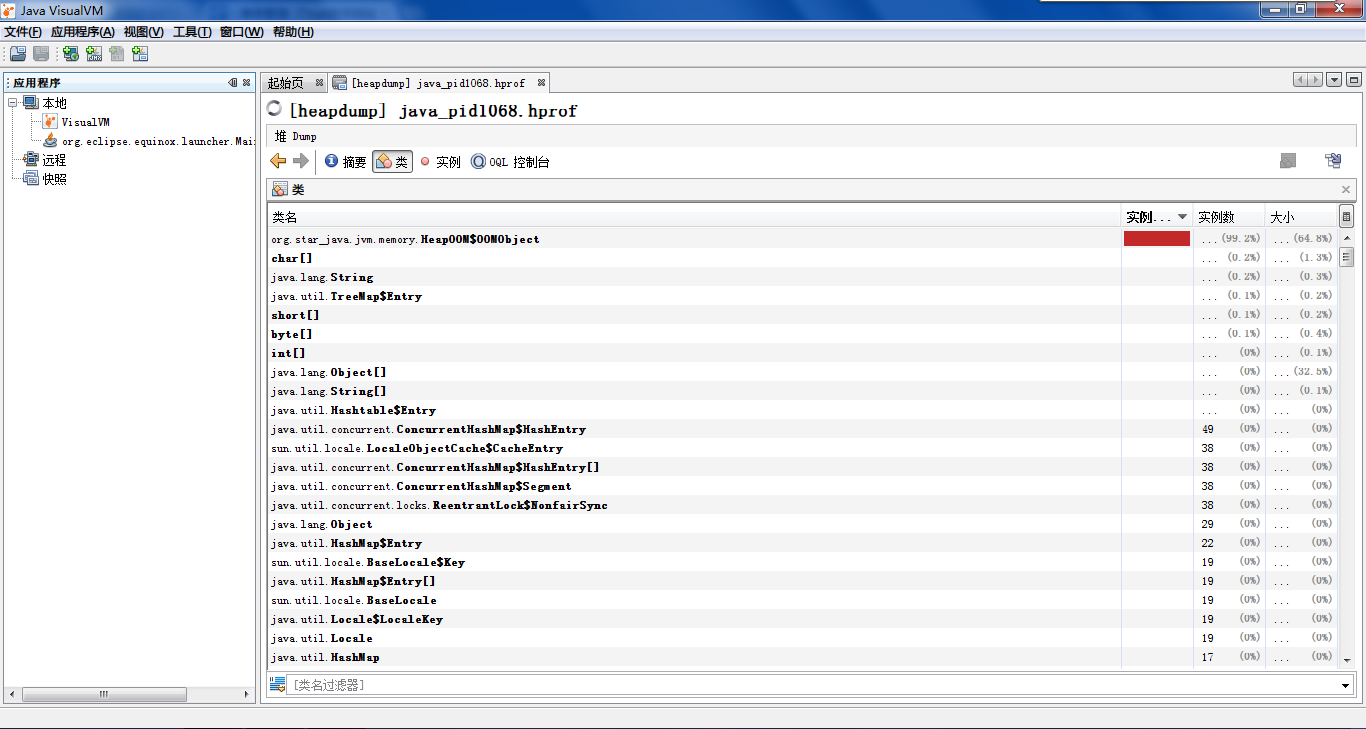This screenshot has width=1366, height=729.
Task: Close the java_pid1068.hprof heapdump tab
Action: pyautogui.click(x=542, y=83)
